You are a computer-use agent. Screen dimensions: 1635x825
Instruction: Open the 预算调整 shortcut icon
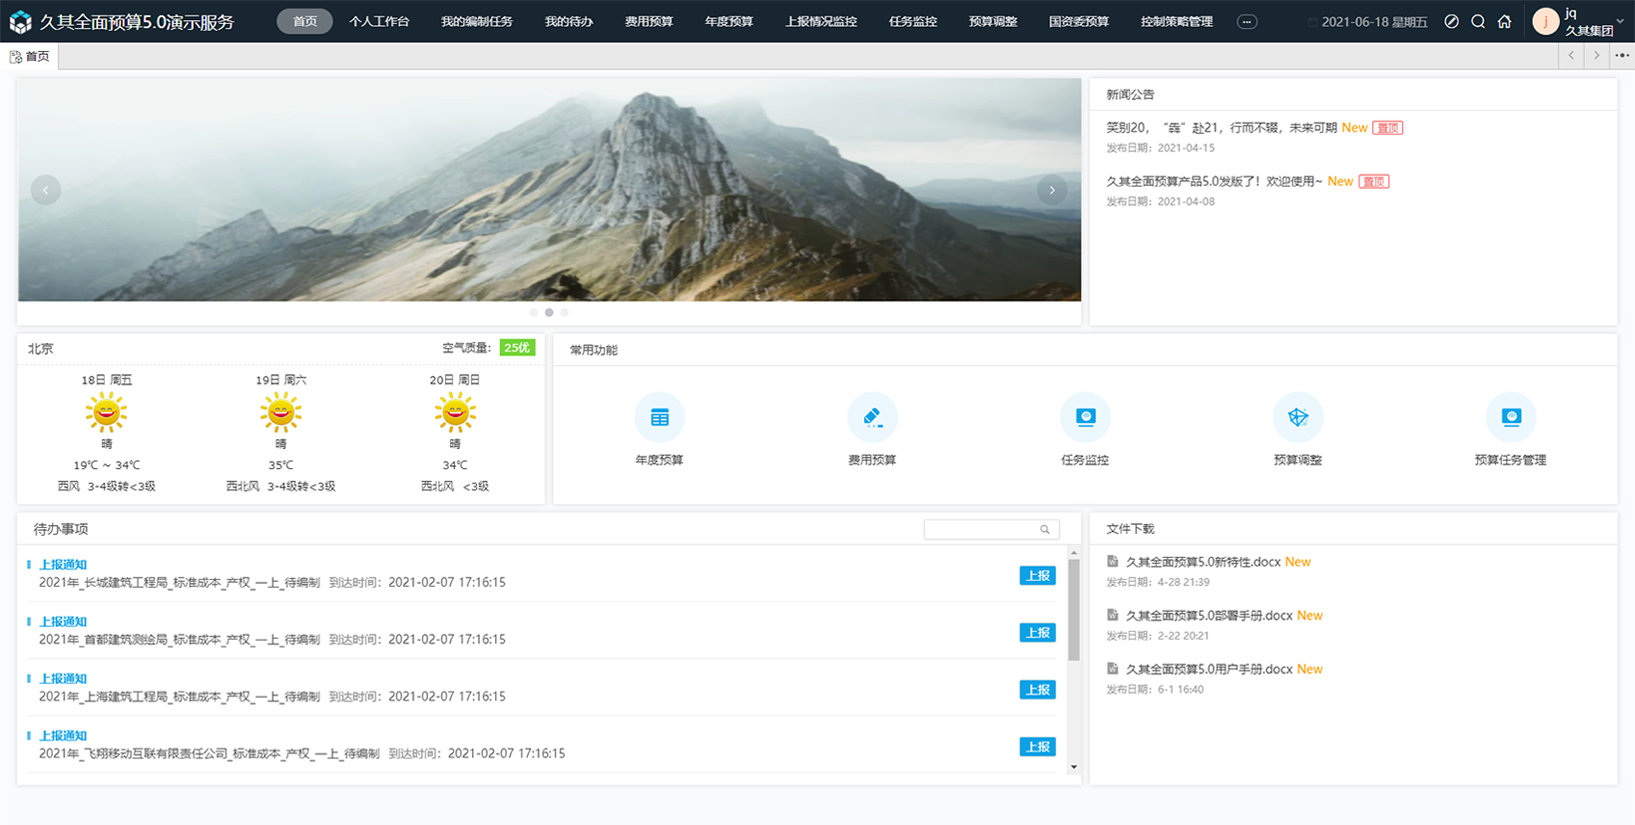click(1297, 418)
